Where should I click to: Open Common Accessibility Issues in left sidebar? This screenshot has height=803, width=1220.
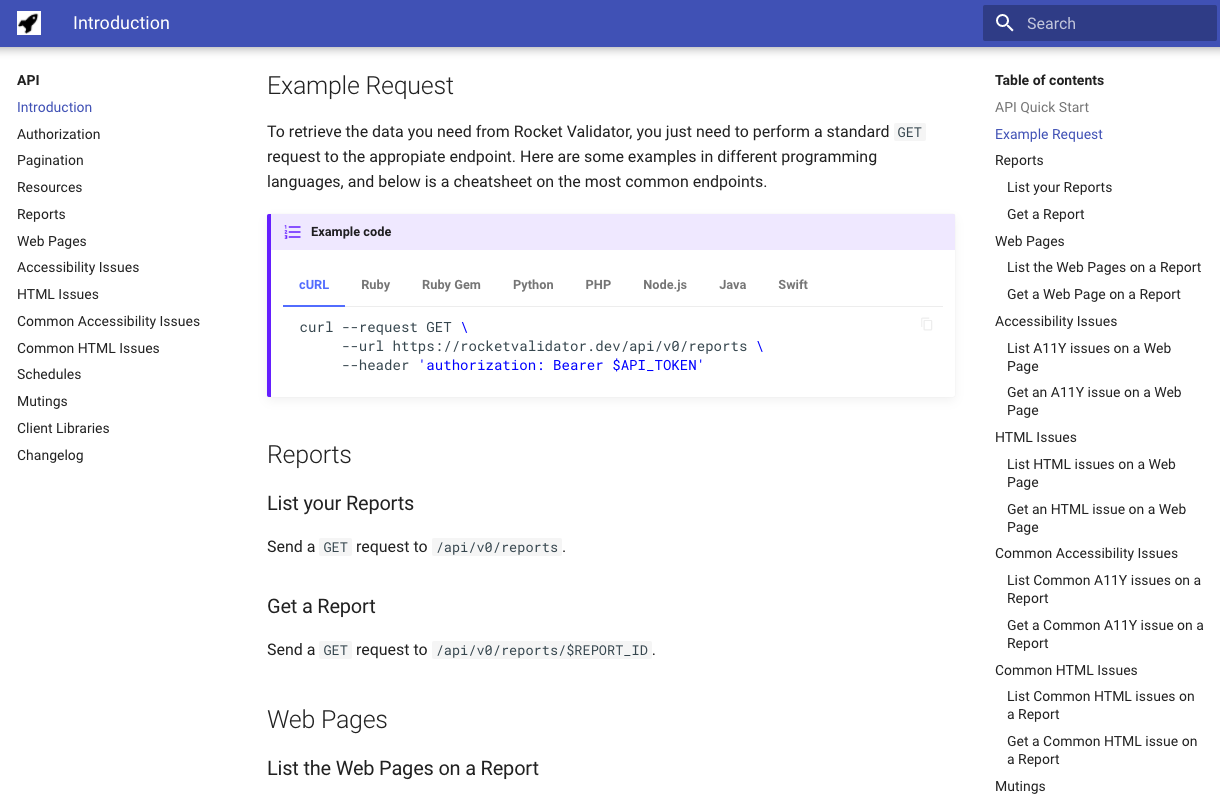click(108, 321)
